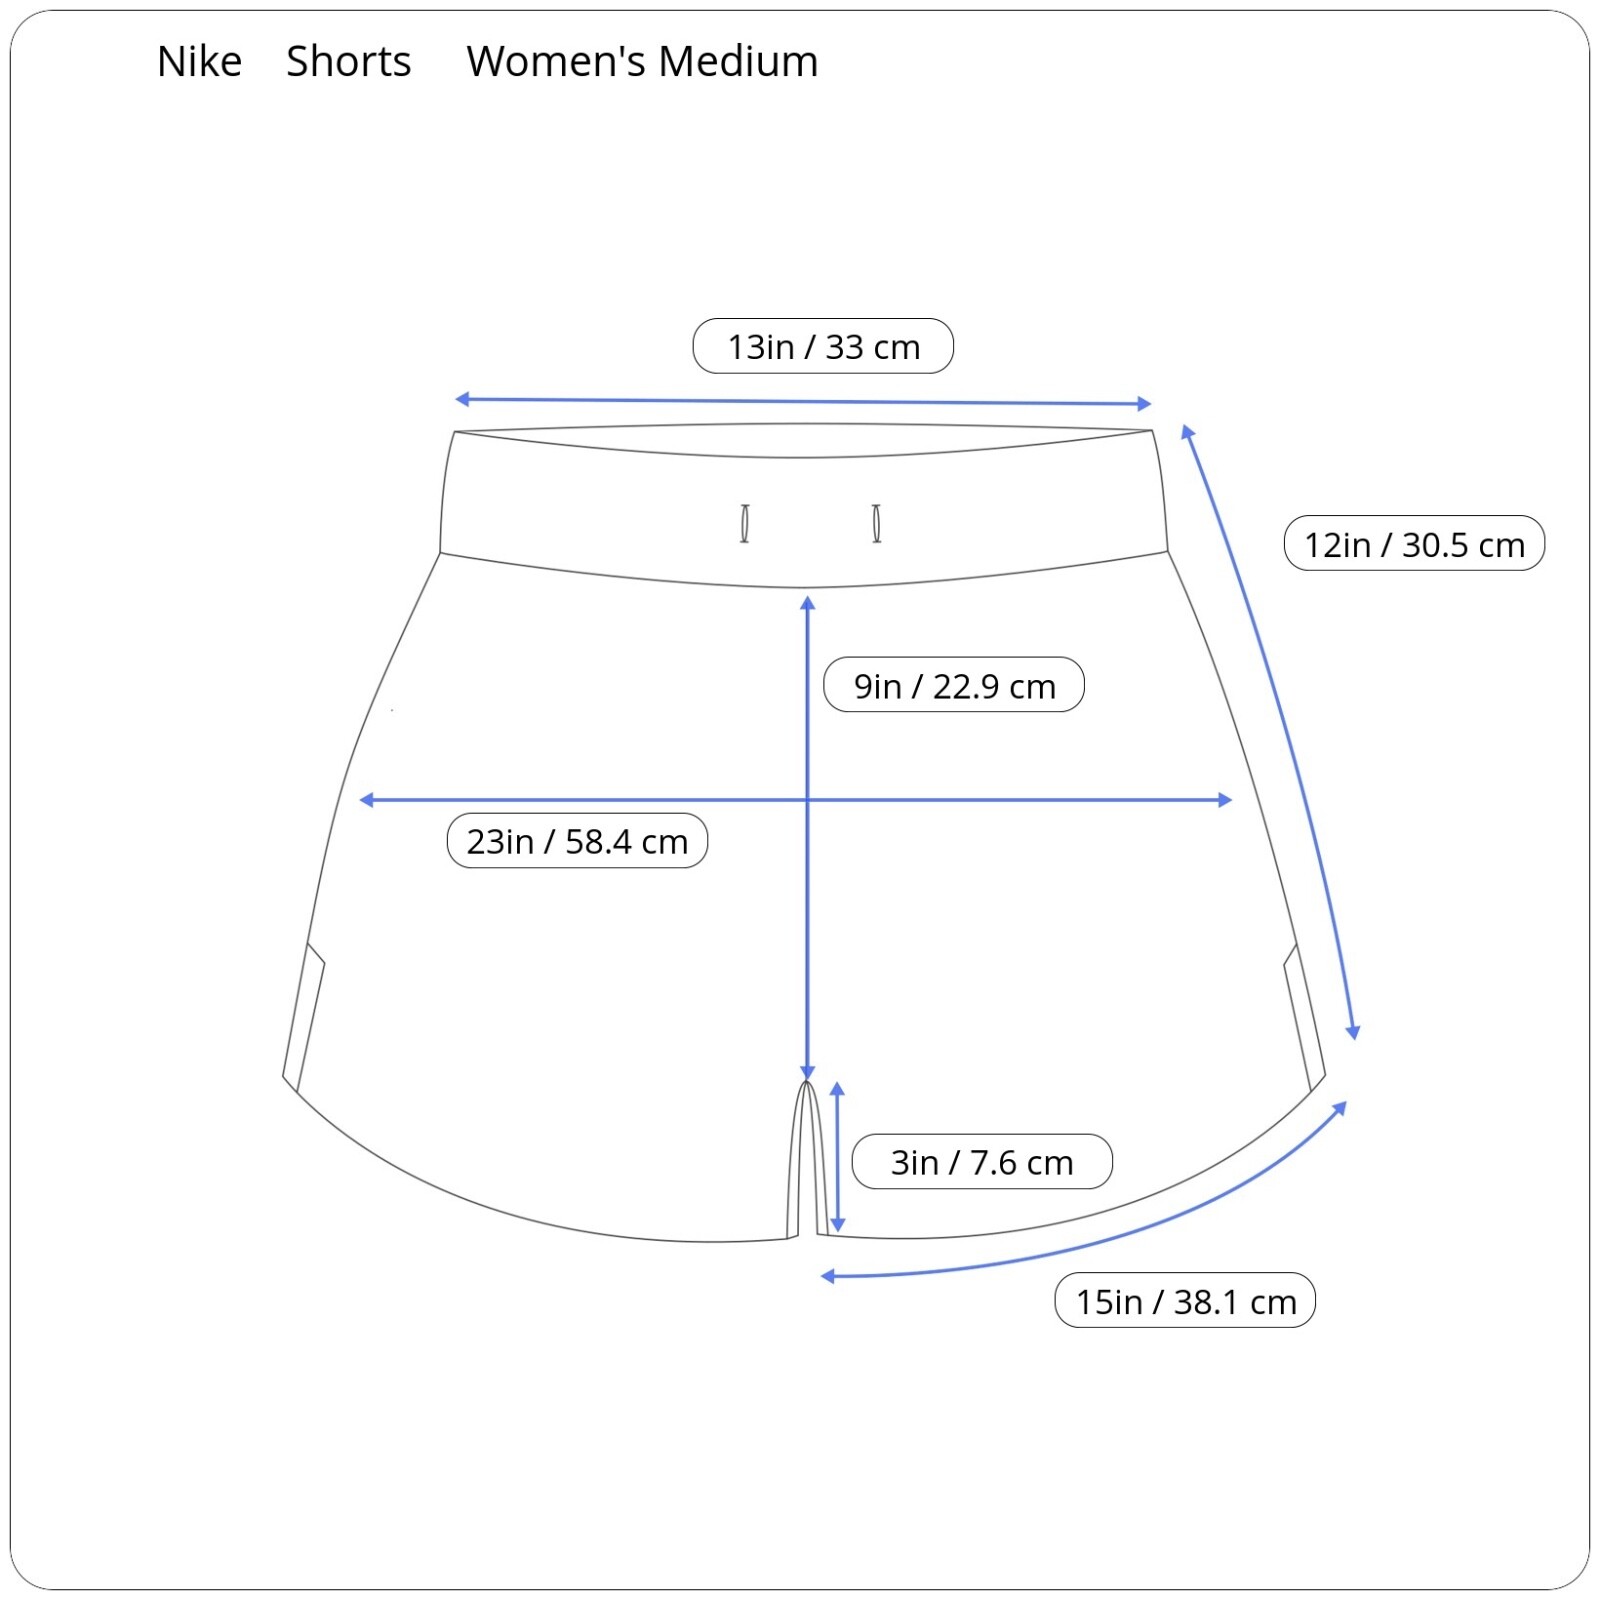Click the Shorts title text

(349, 62)
